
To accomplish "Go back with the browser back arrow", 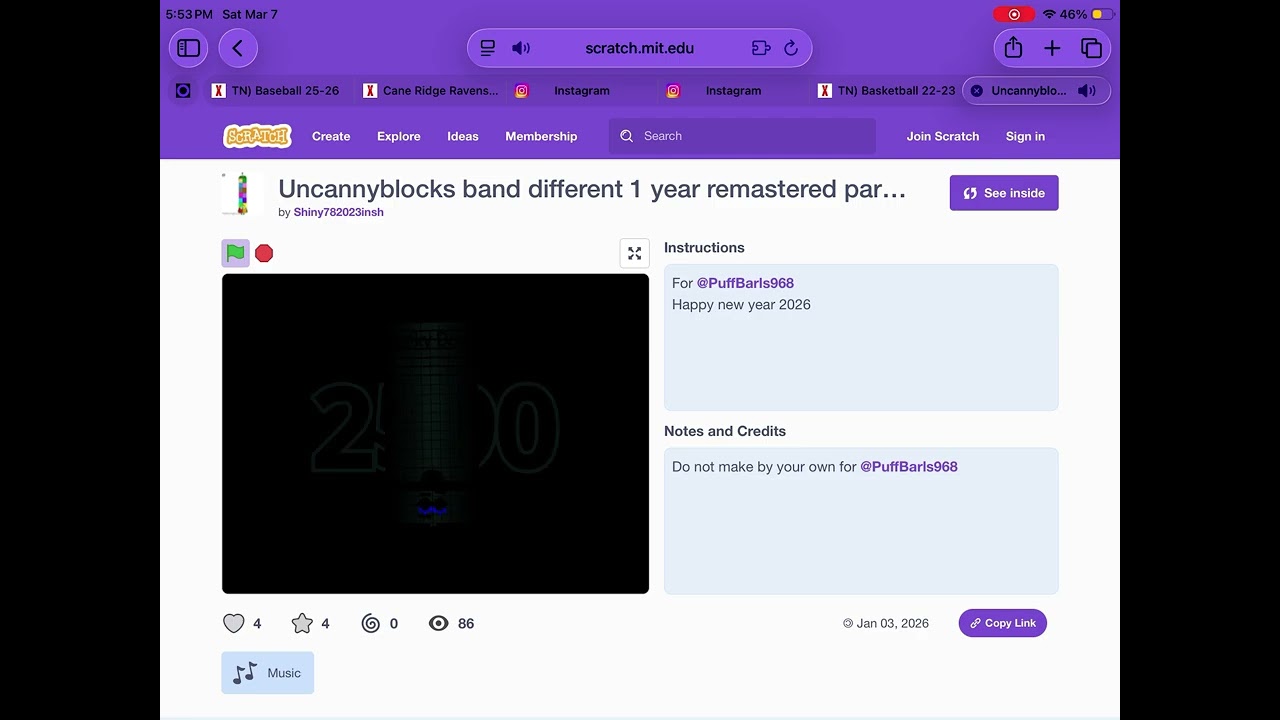I will [238, 48].
